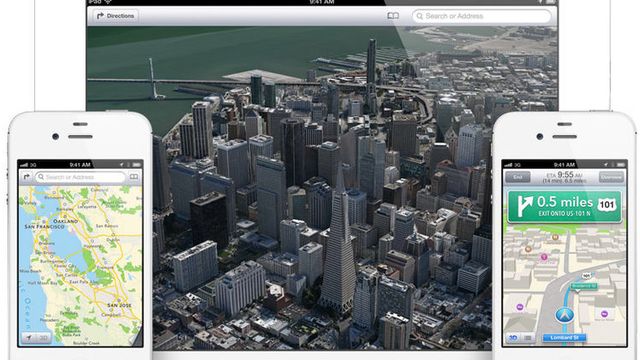Select the Oakland label on the map
This screenshot has height=360, width=640.
(65, 220)
